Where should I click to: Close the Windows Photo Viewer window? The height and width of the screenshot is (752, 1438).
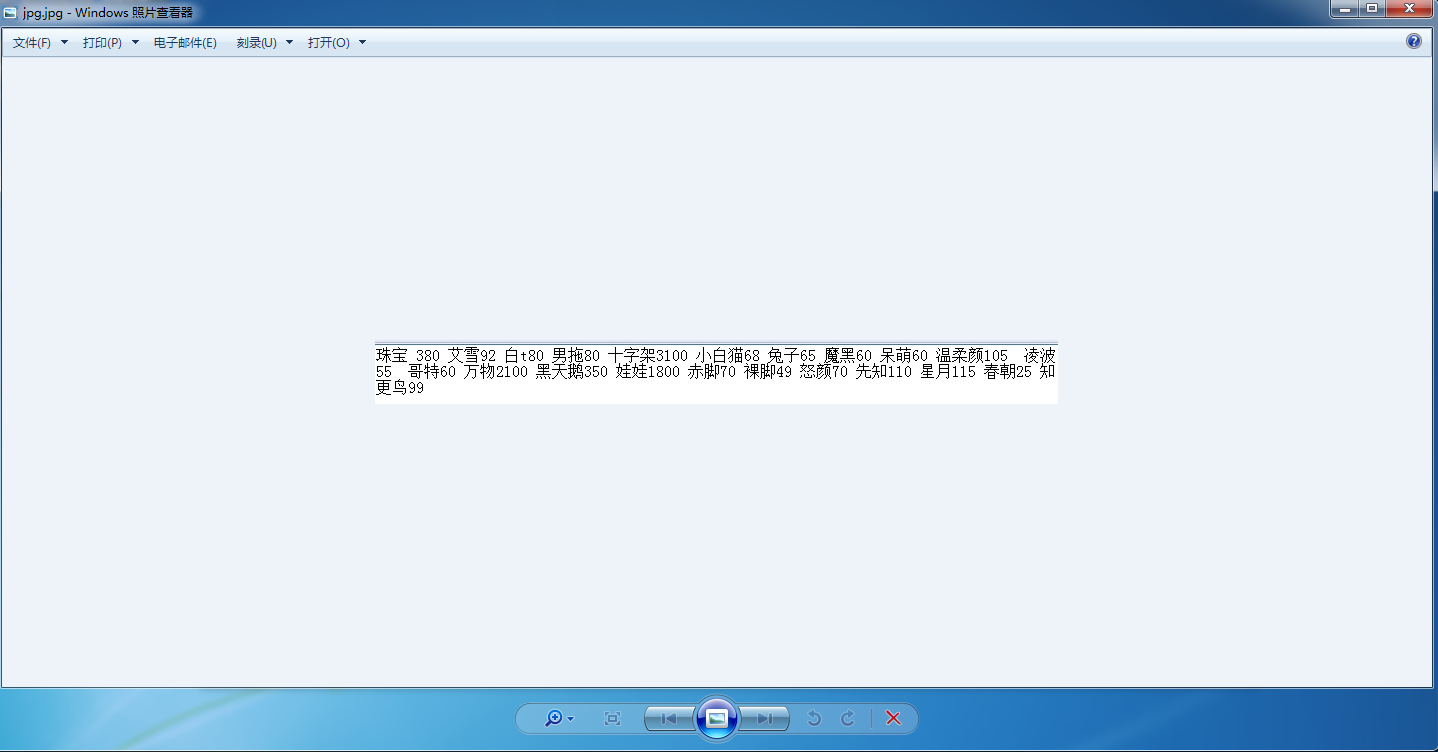pos(1411,9)
